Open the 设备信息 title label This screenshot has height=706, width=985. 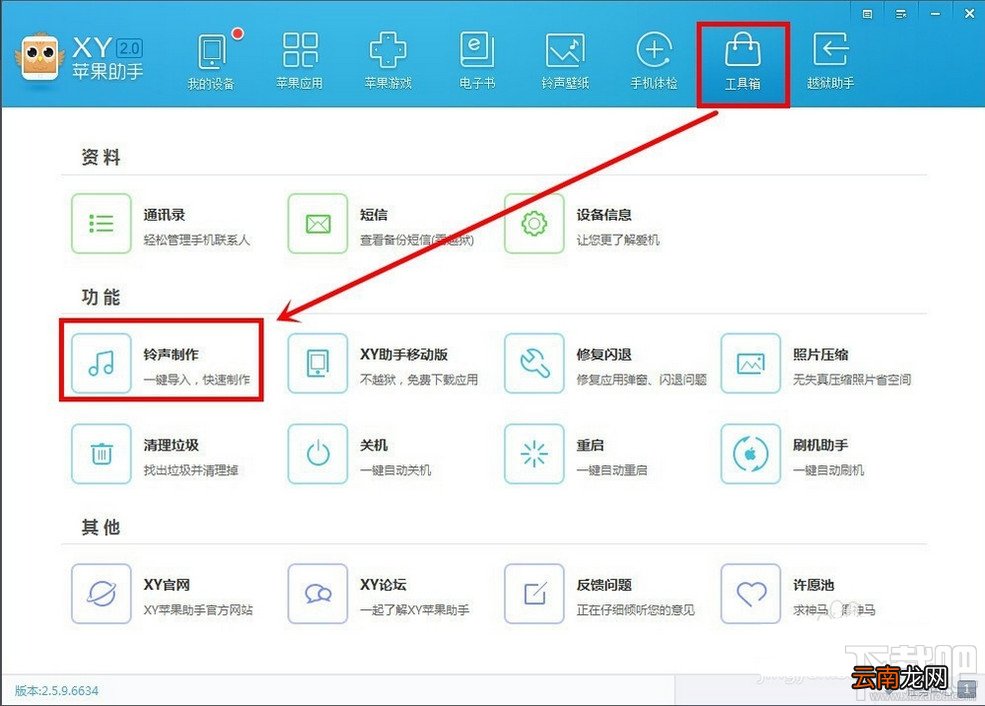pyautogui.click(x=604, y=215)
